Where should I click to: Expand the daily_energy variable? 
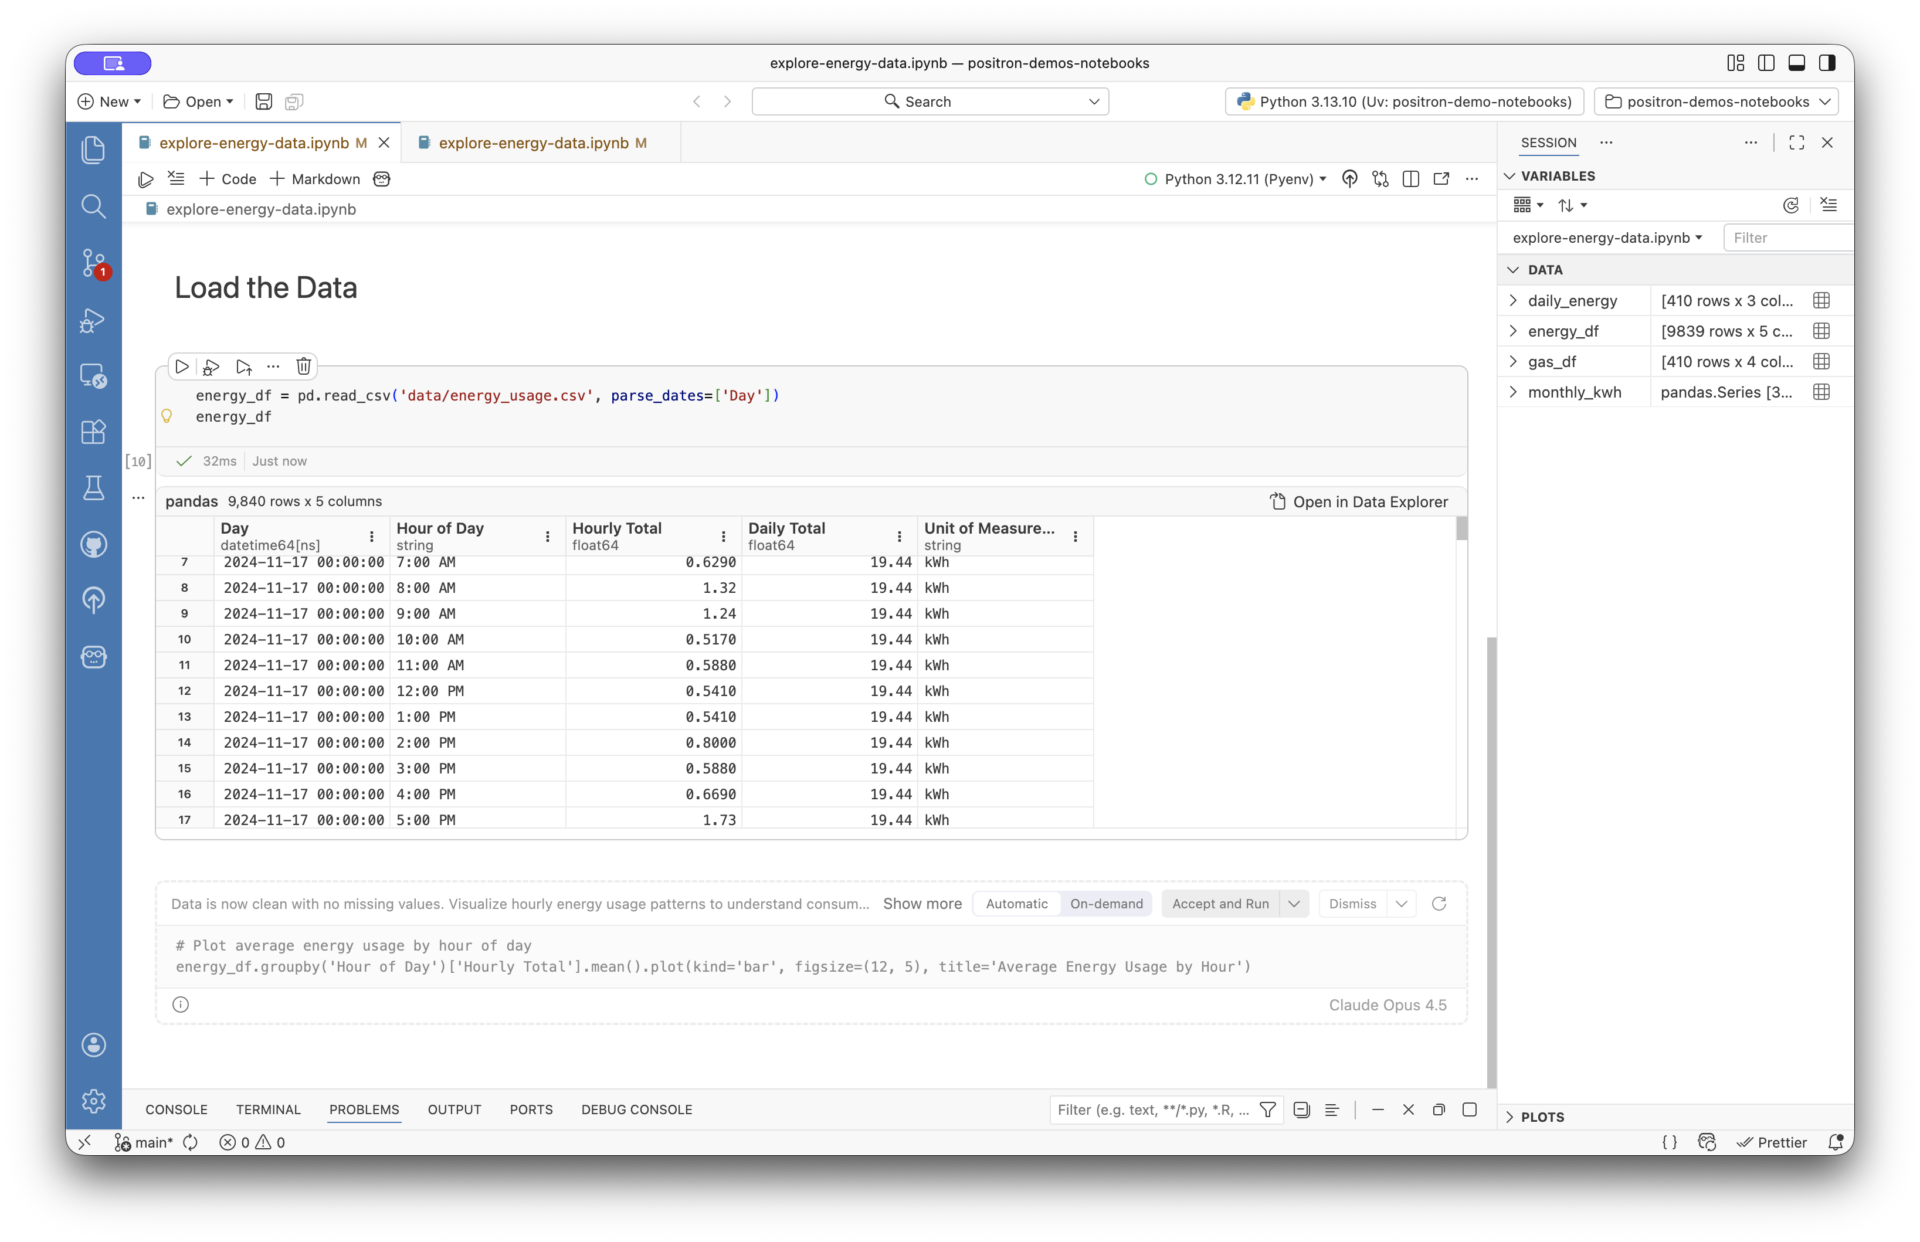[x=1513, y=300]
